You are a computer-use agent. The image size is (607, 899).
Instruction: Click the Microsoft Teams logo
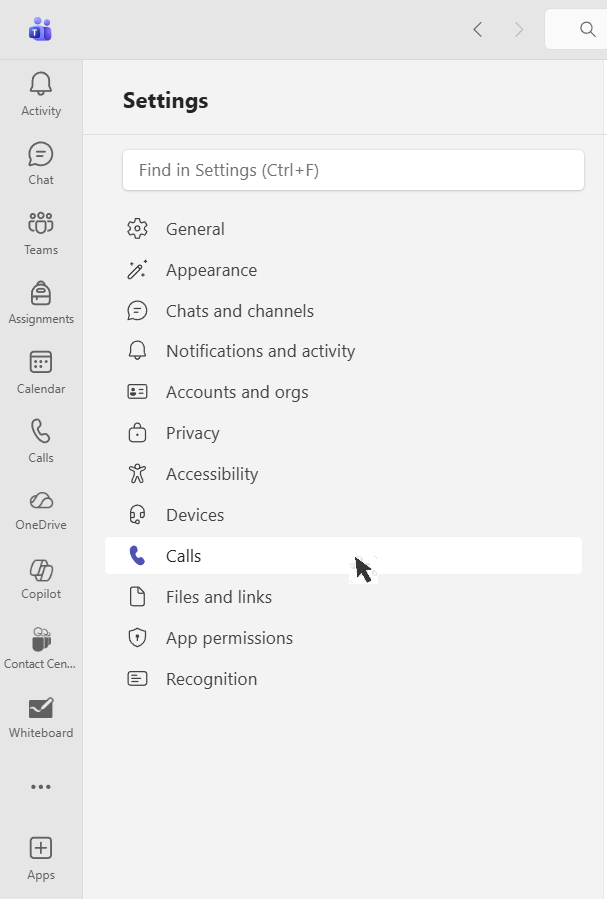pos(40,29)
